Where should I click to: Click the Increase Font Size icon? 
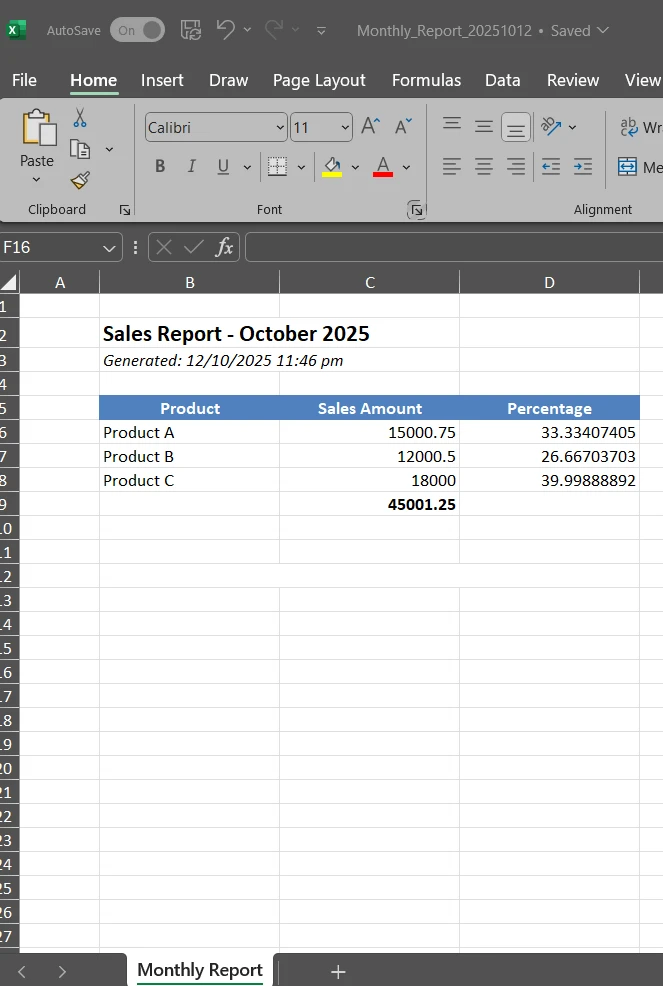coord(370,127)
